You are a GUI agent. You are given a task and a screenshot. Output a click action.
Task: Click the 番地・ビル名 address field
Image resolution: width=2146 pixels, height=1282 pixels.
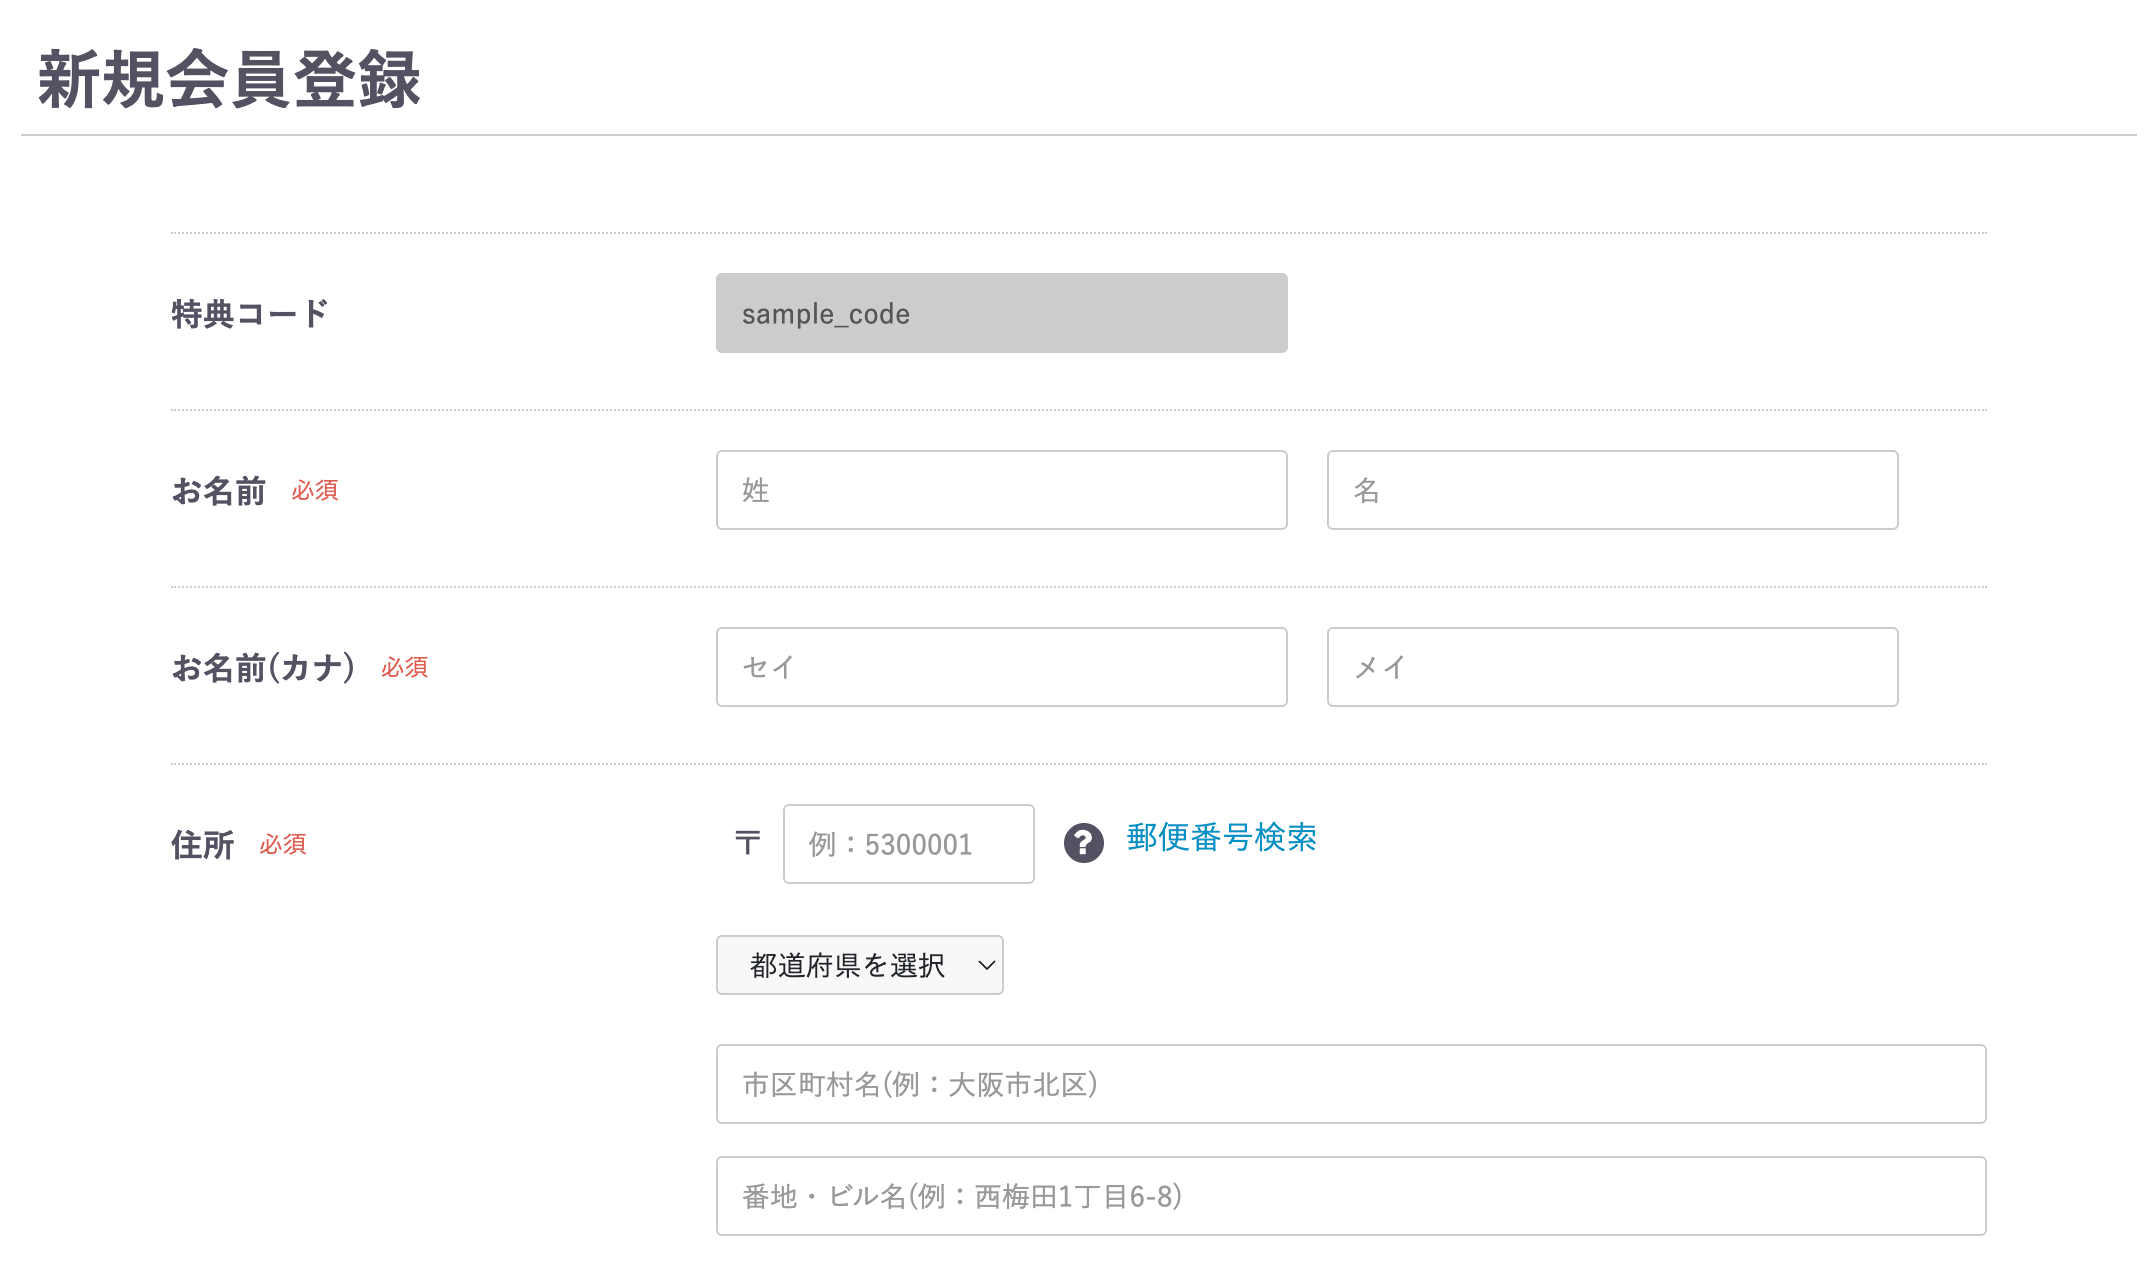[1351, 1196]
